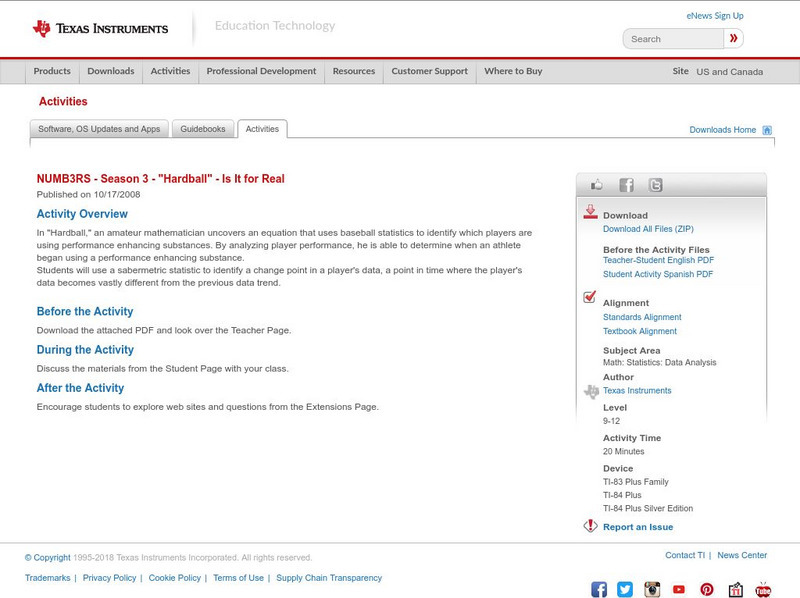Open the Professional Development menu

261,71
